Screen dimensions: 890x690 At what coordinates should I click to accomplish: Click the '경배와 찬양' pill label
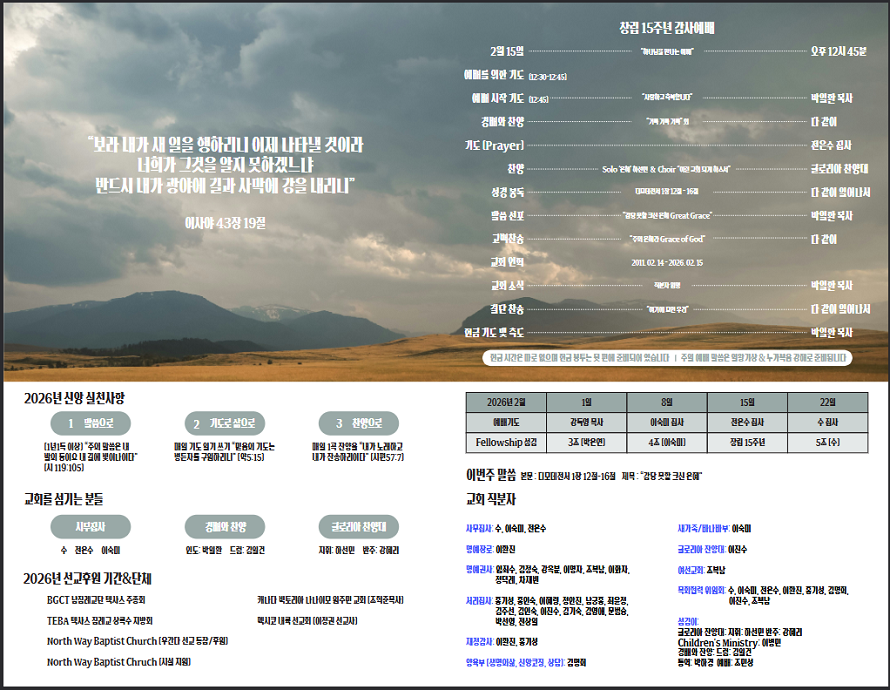coord(225,527)
